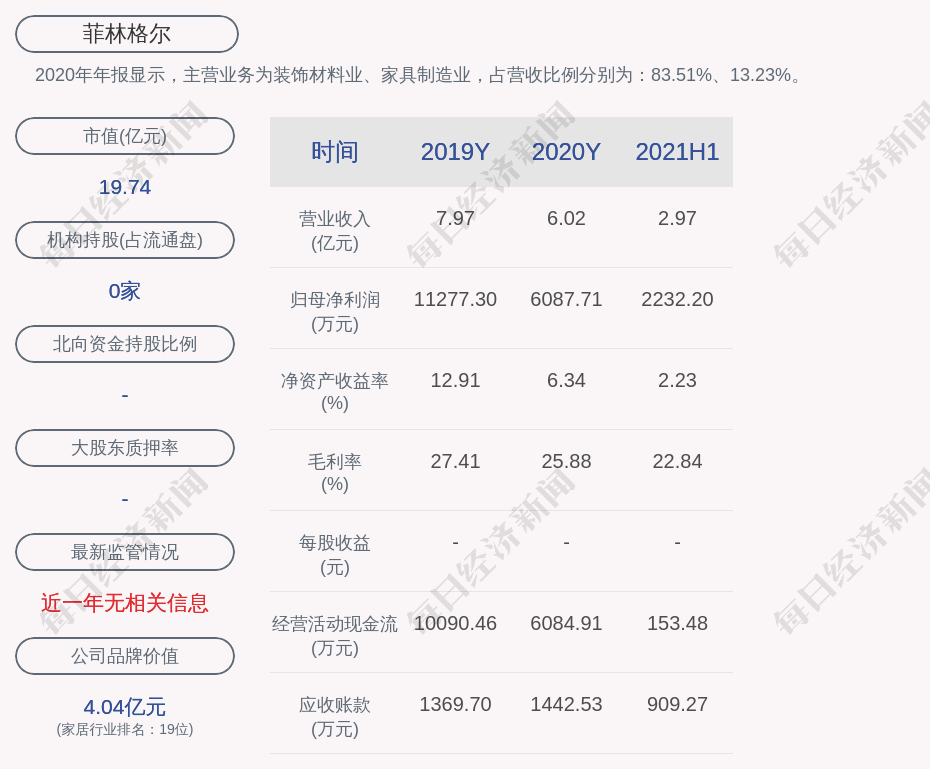Click the red 近一年无相关信息 text
This screenshot has height=769, width=930.
pyautogui.click(x=125, y=603)
